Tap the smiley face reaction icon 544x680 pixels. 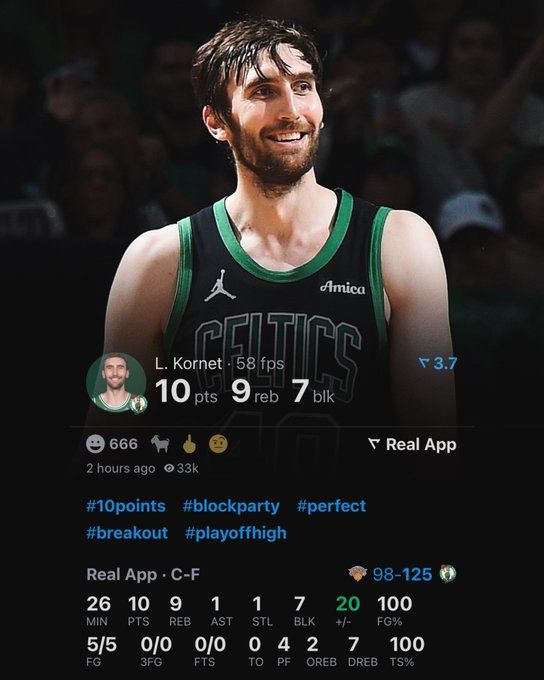click(95, 444)
